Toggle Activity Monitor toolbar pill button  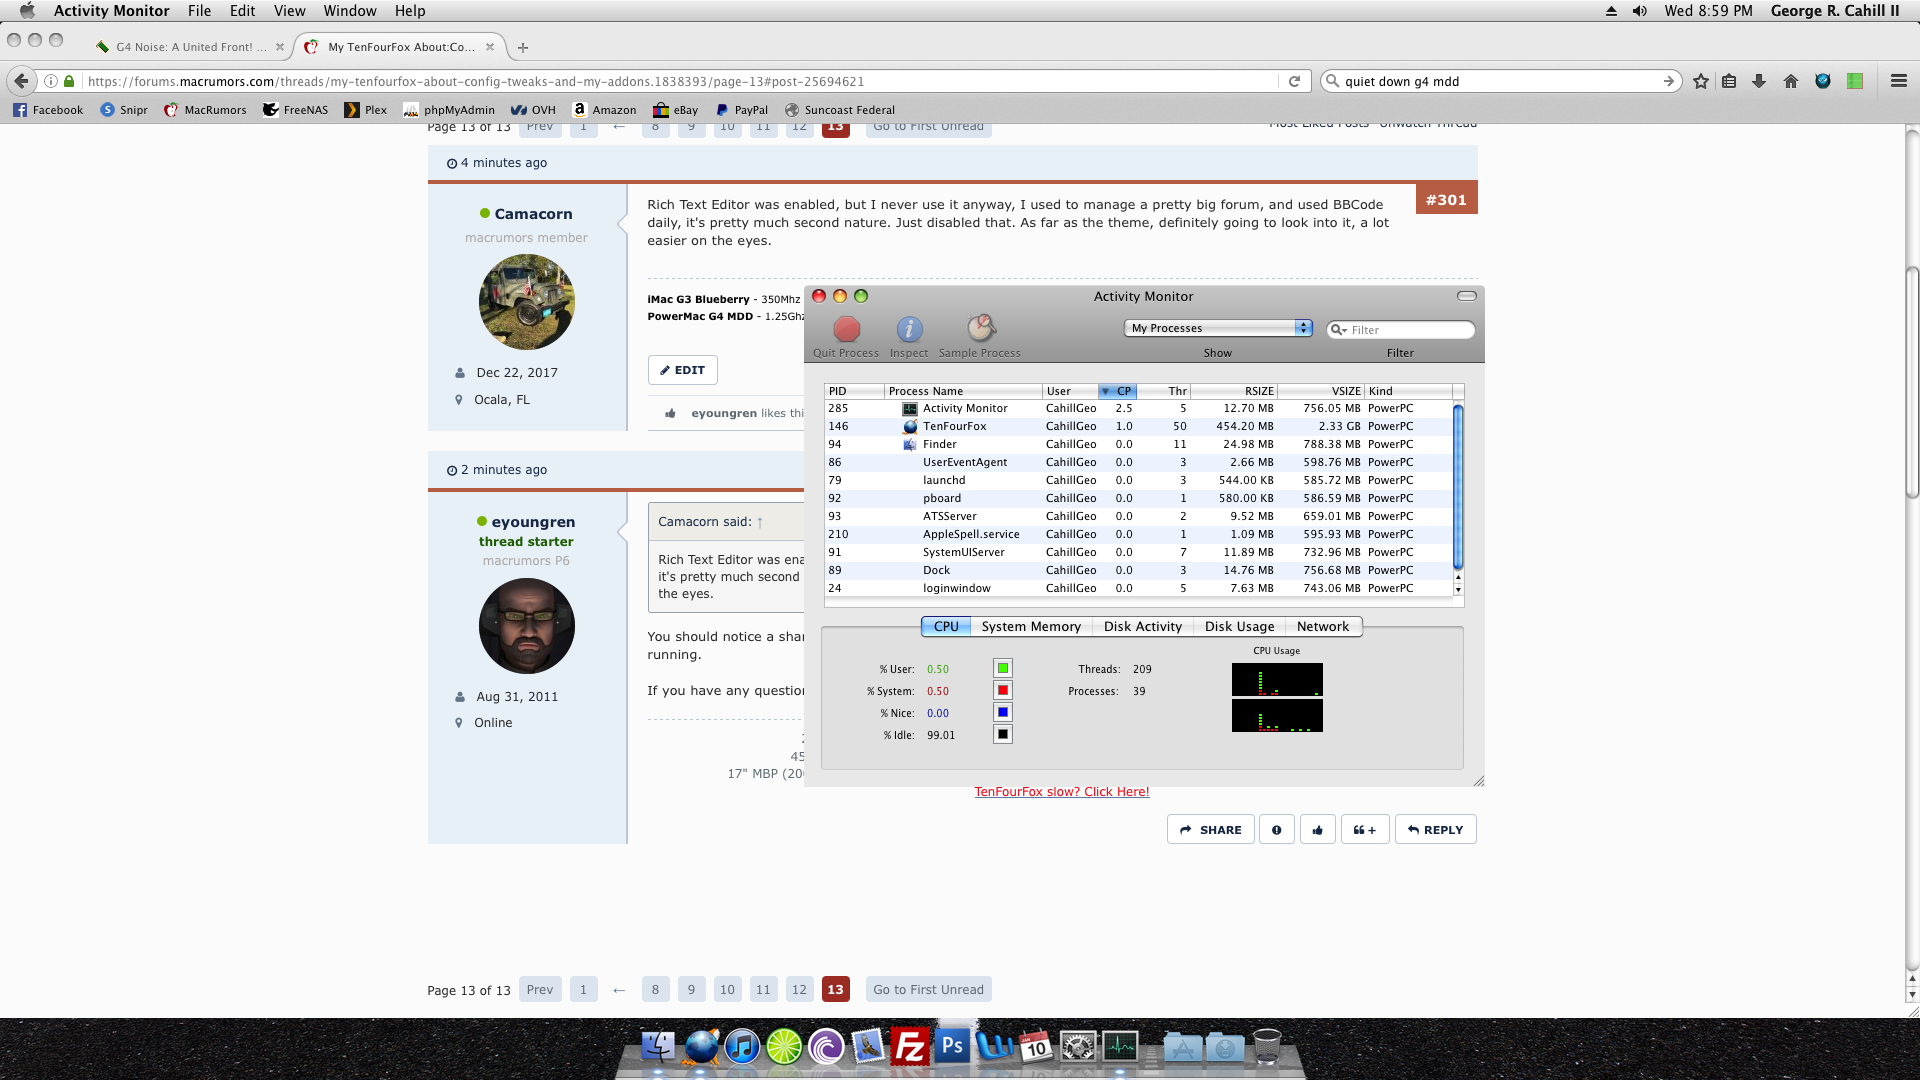click(x=1467, y=296)
